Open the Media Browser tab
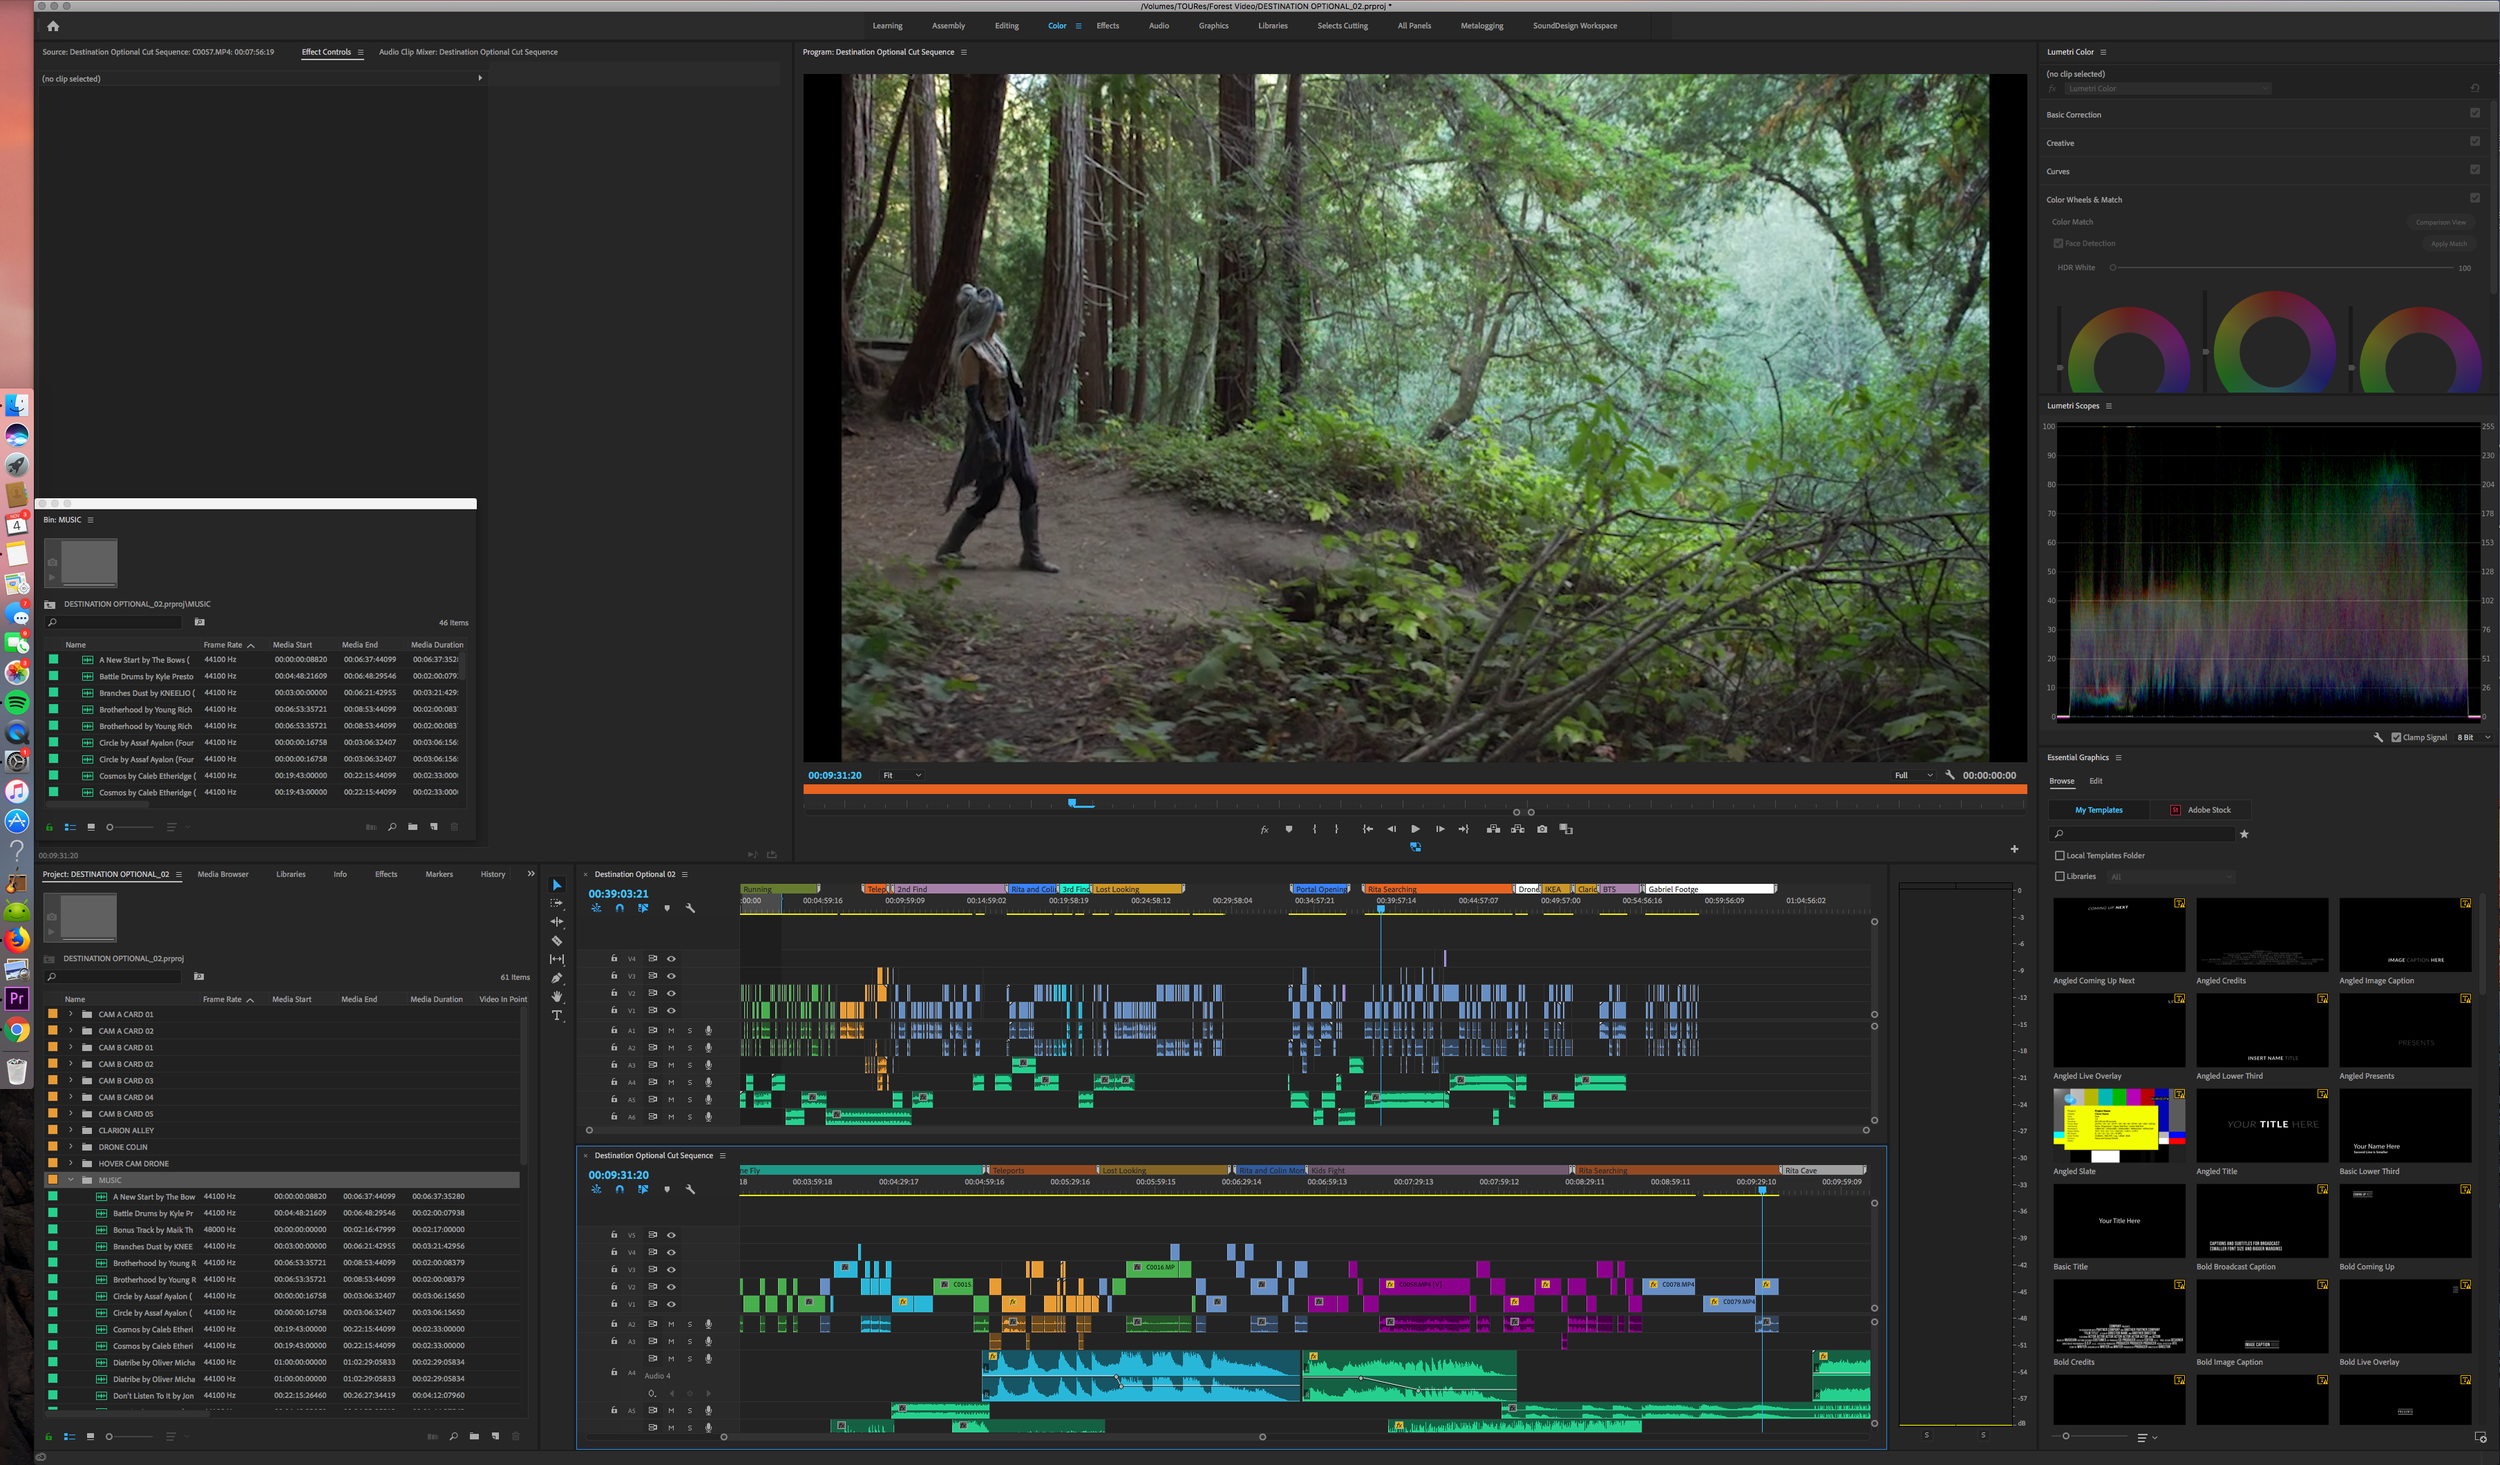The image size is (2500, 1465). coord(223,874)
